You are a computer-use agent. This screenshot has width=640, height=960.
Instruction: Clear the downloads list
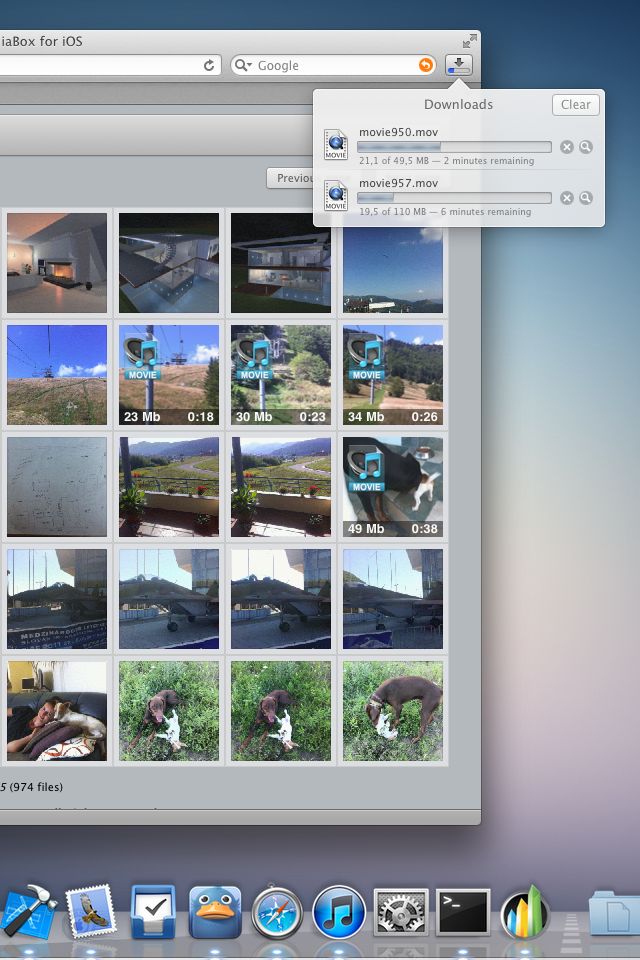(x=576, y=105)
